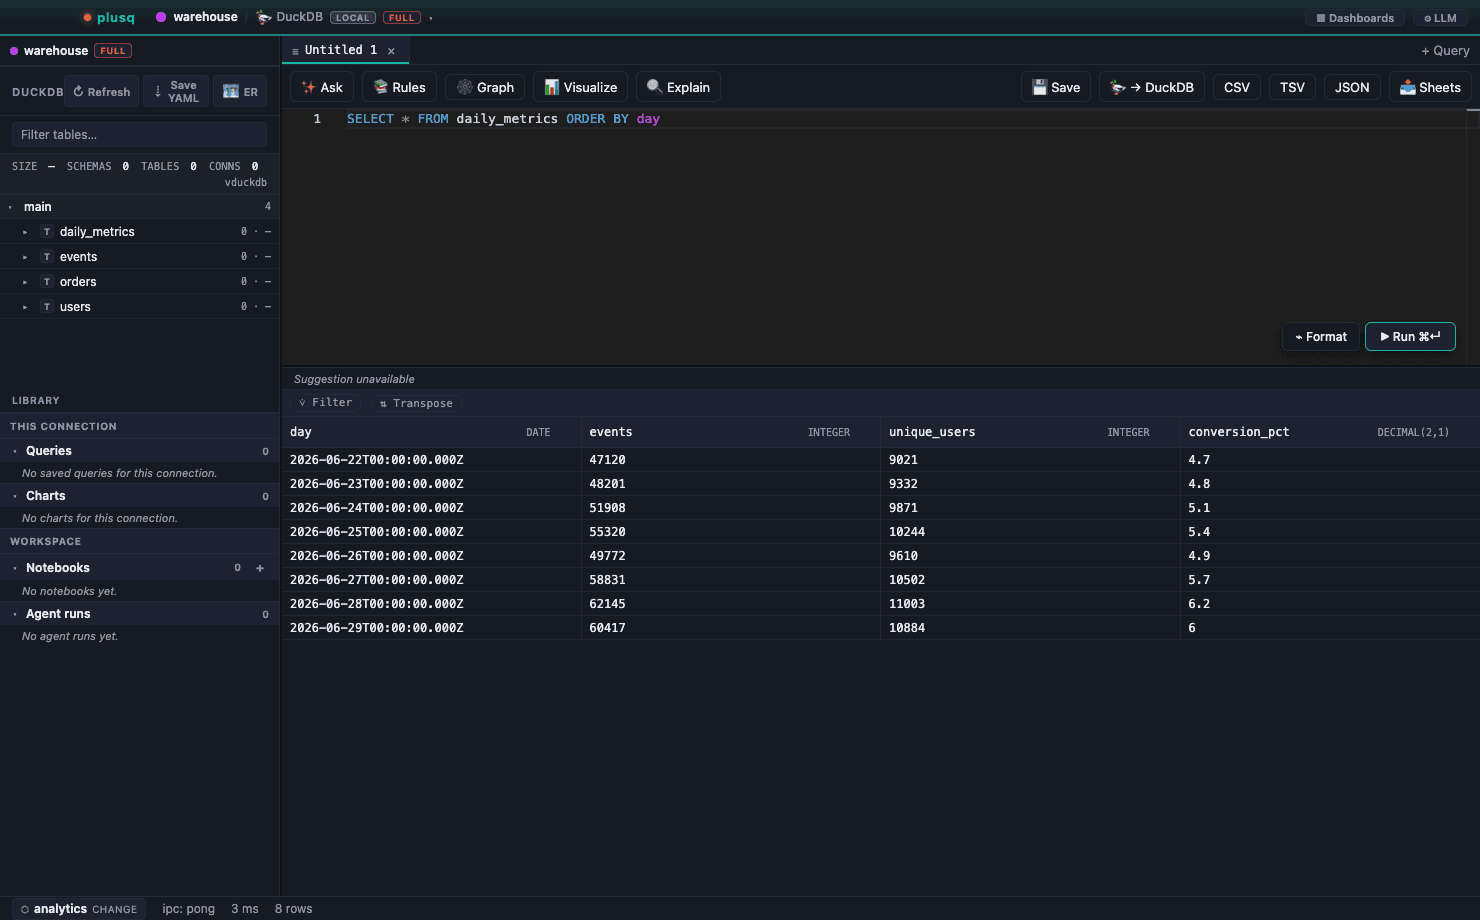Select the users table icon
The image size is (1480, 920).
[x=46, y=307]
